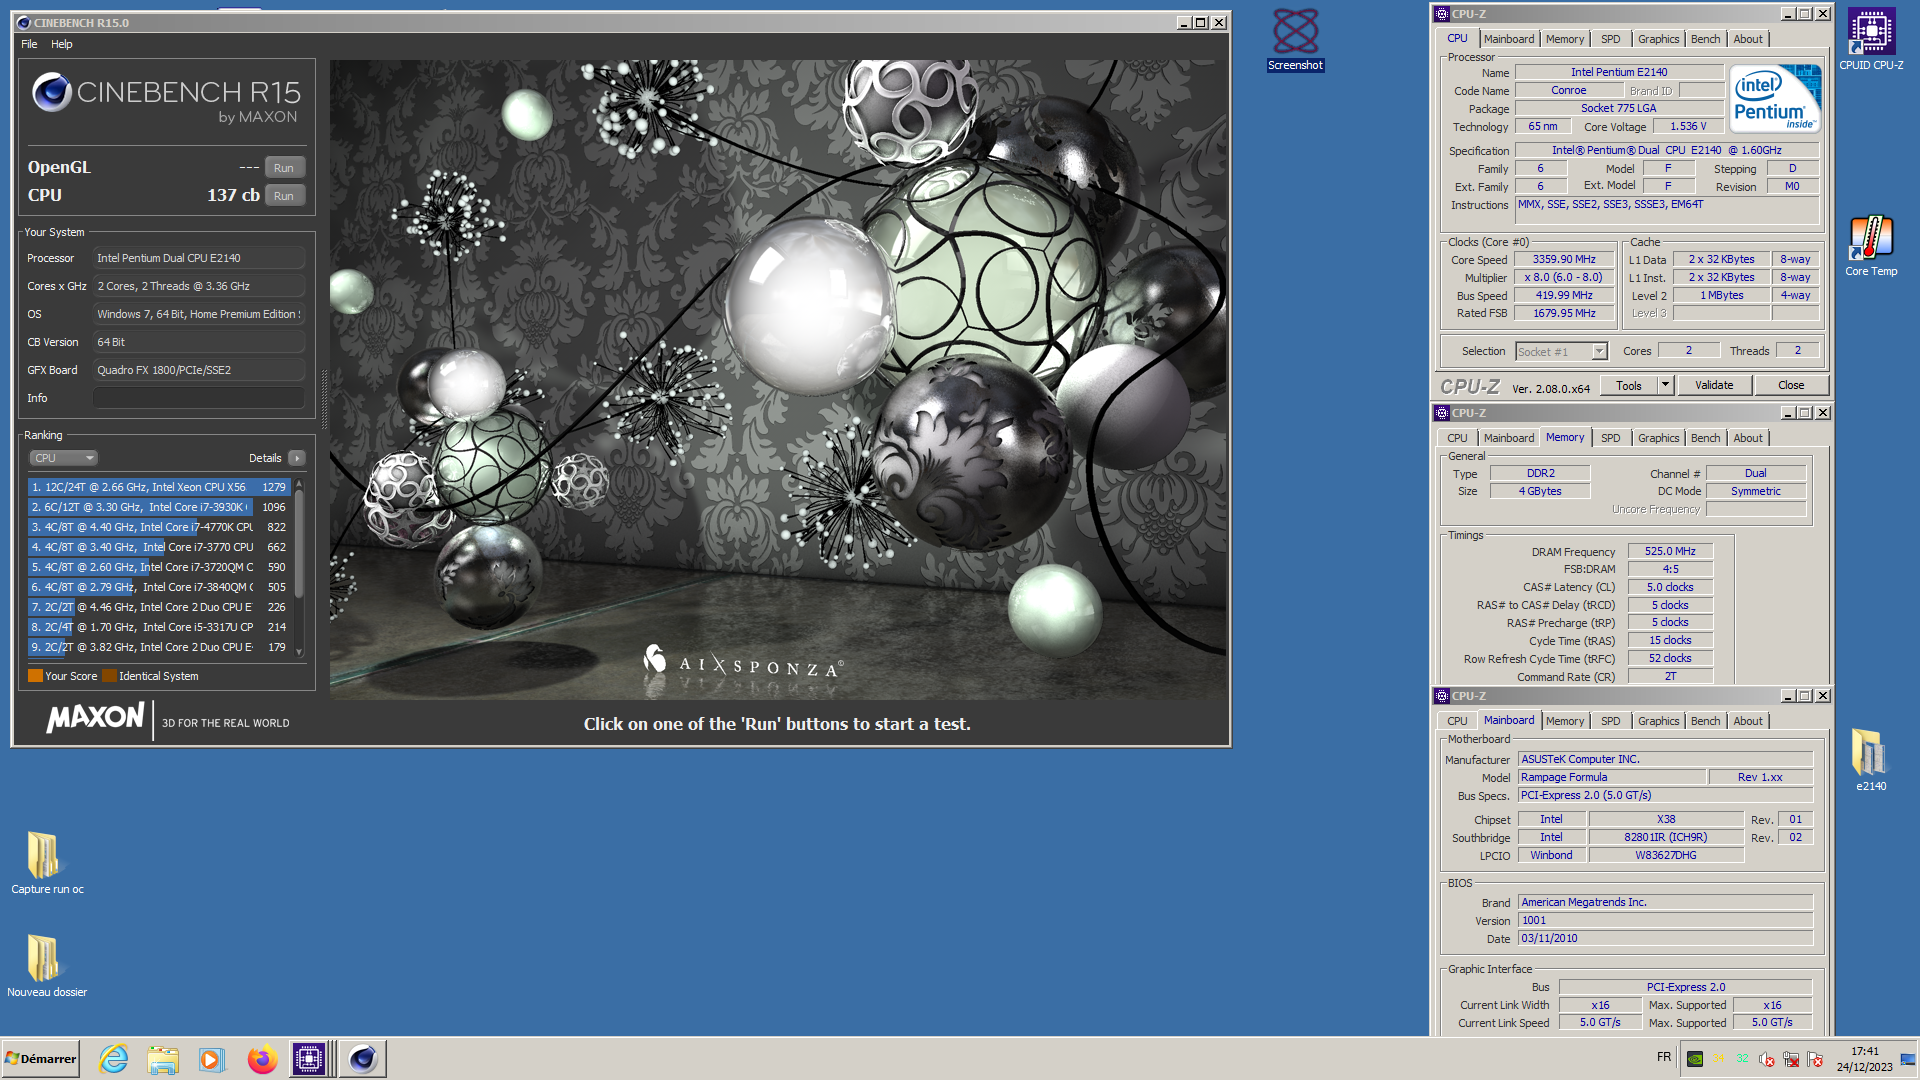The width and height of the screenshot is (1920, 1080).
Task: Open About tab in bottom CPU-Z window
Action: pos(1747,721)
